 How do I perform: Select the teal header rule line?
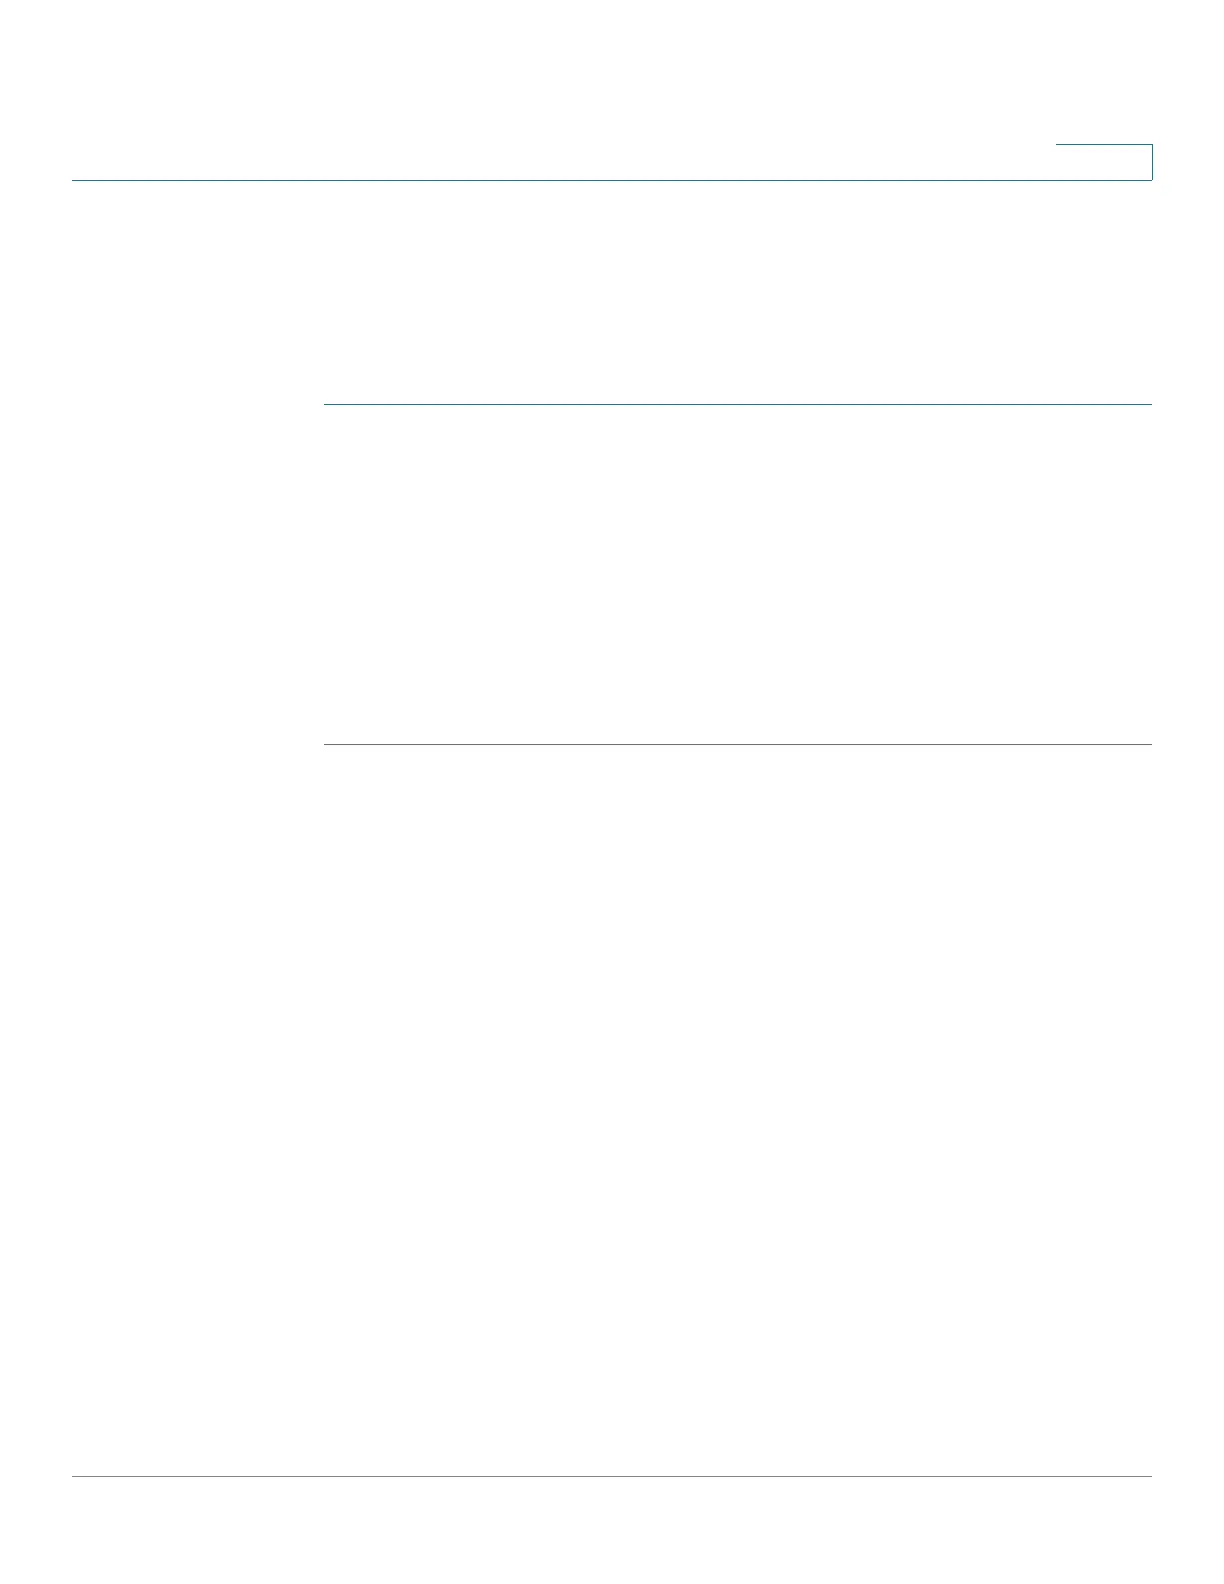612,180
